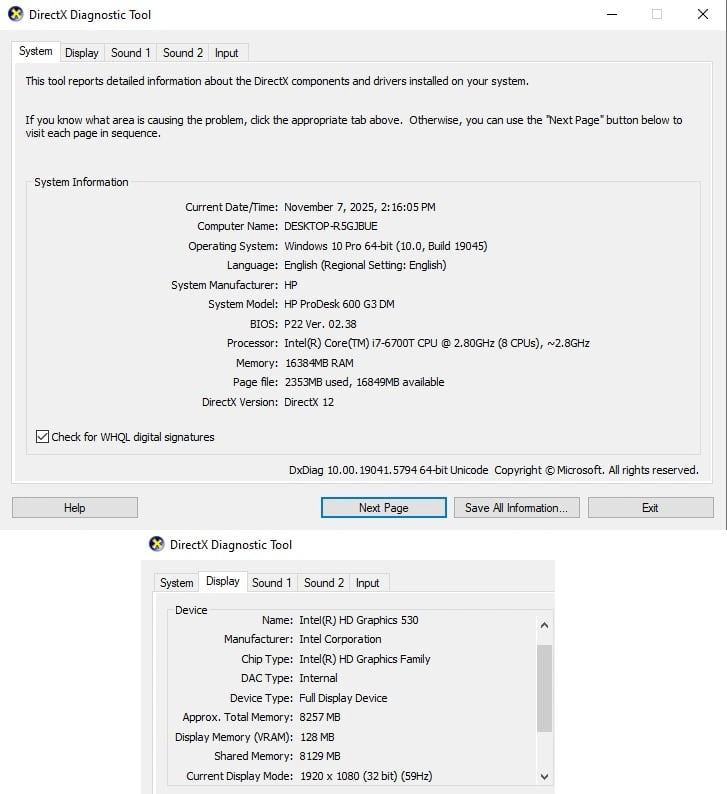This screenshot has height=794, width=727.
Task: Click the Device panel scrollbar thumb
Action: coord(544,688)
